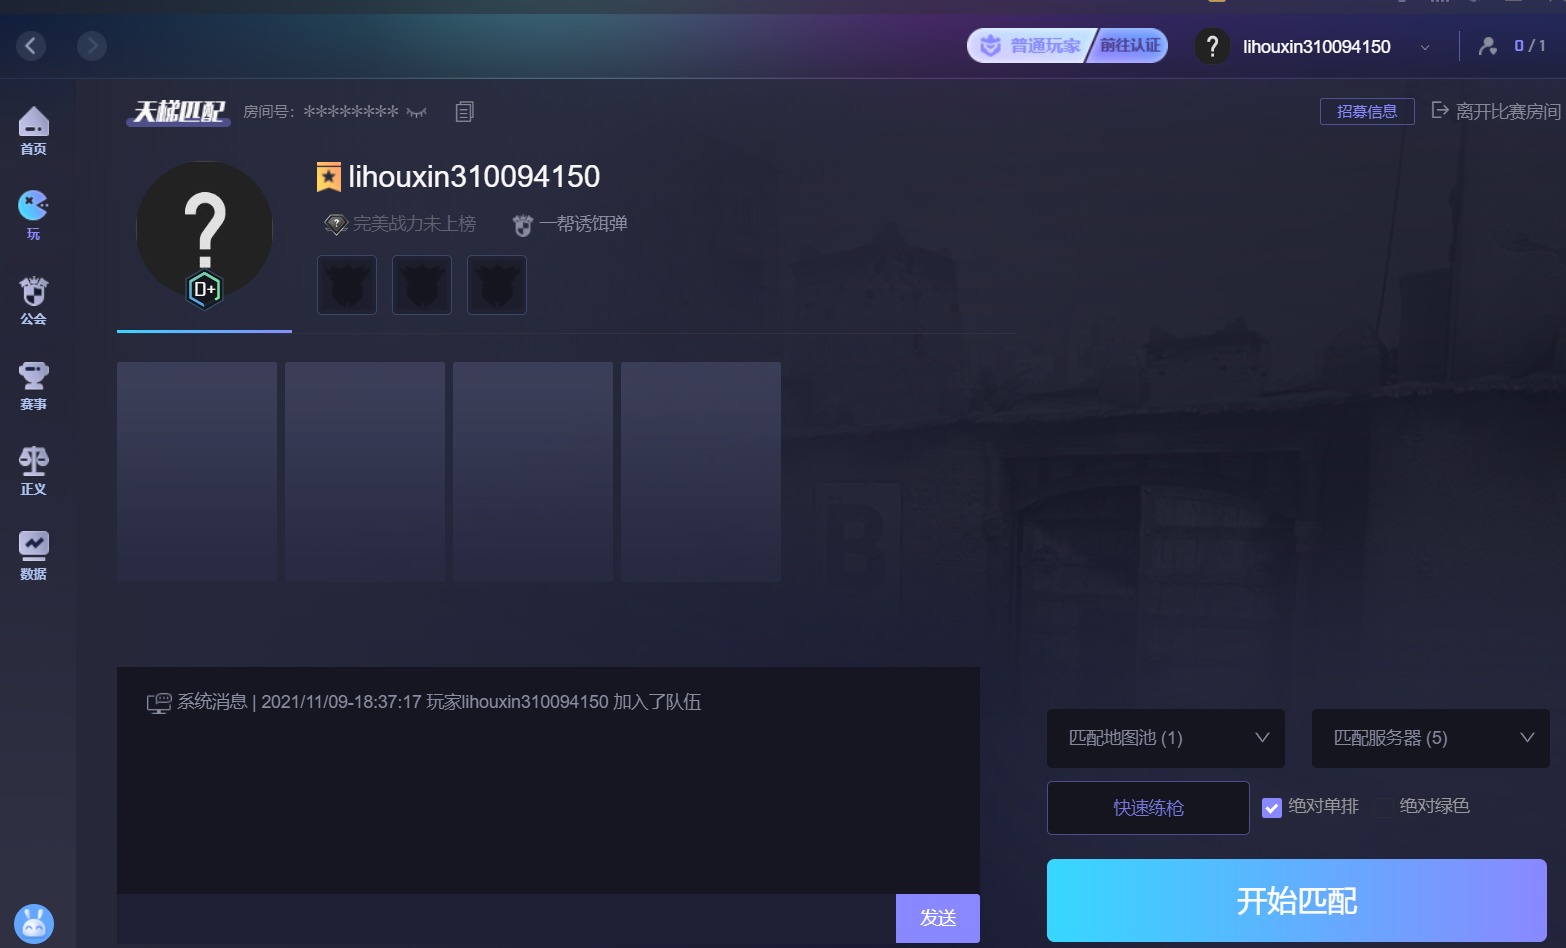Reveal hidden room number eye icon
Viewport: 1566px width, 948px height.
[x=416, y=112]
